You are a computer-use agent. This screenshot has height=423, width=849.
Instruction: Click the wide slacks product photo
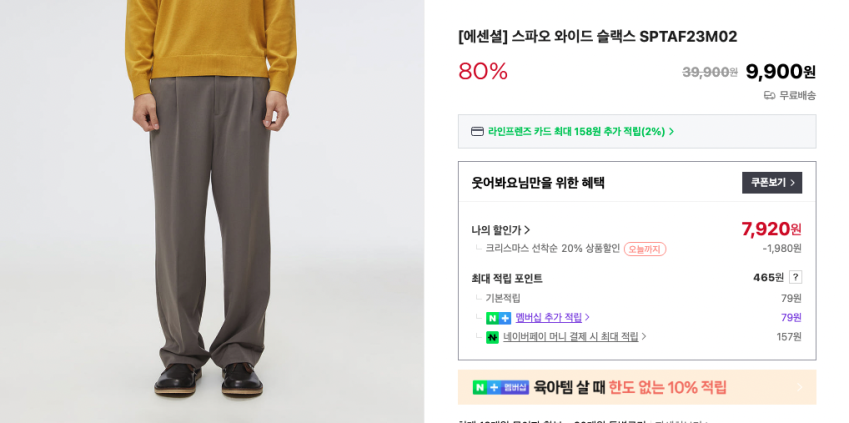click(x=212, y=211)
